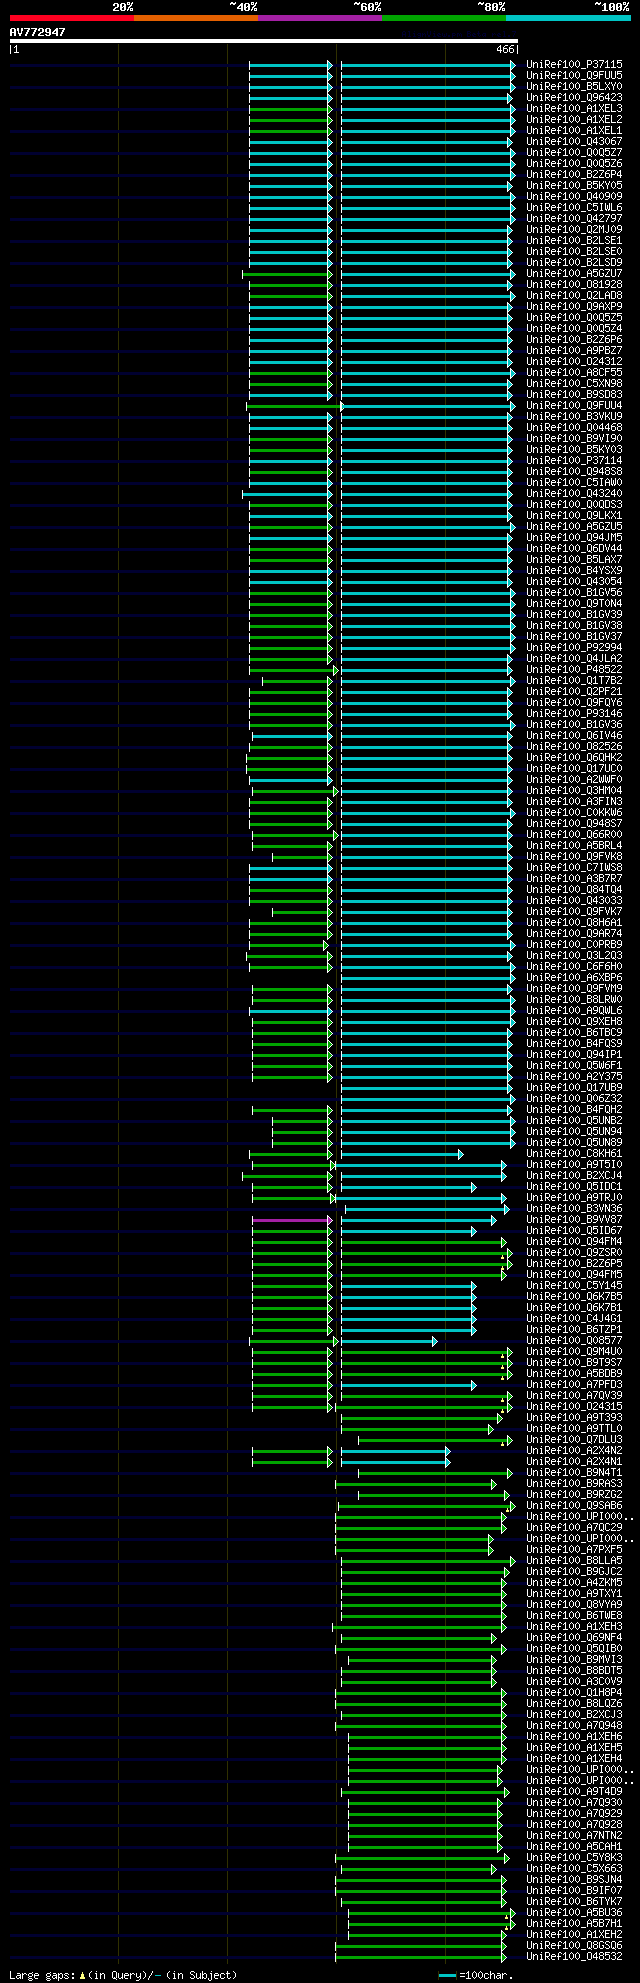The image size is (640, 1983).
Task: Click the UniRef100_Q1H8P4 hit label
Action: point(574,1693)
